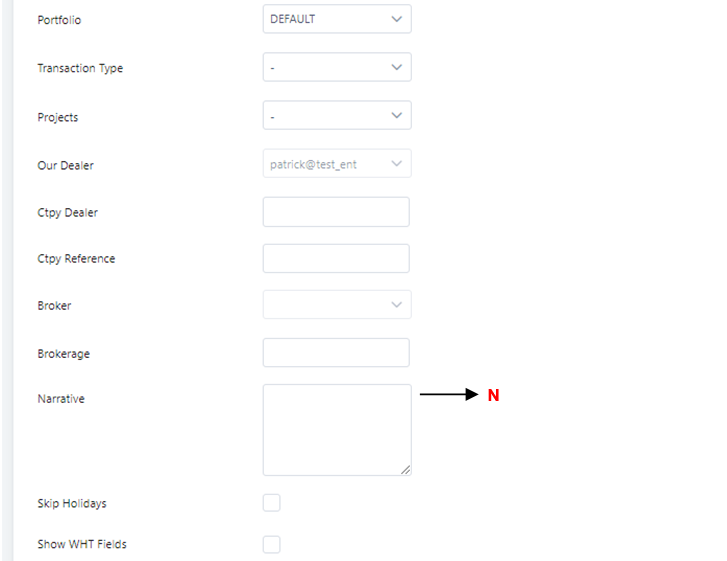Grab the Narrative textarea resize handle

pos(405,470)
